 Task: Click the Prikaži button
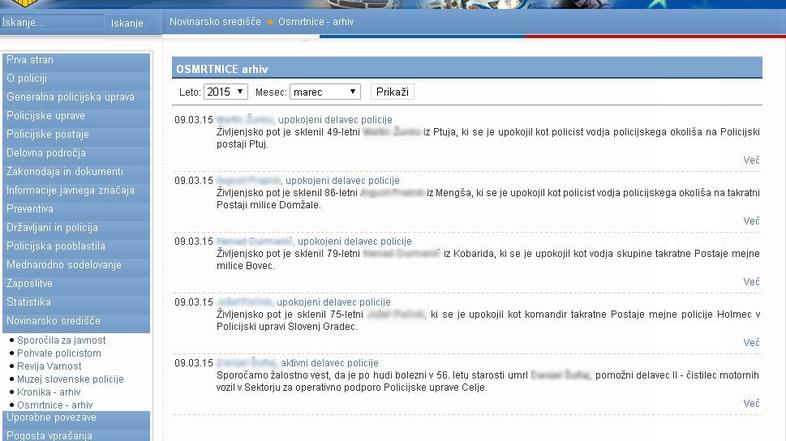click(392, 92)
